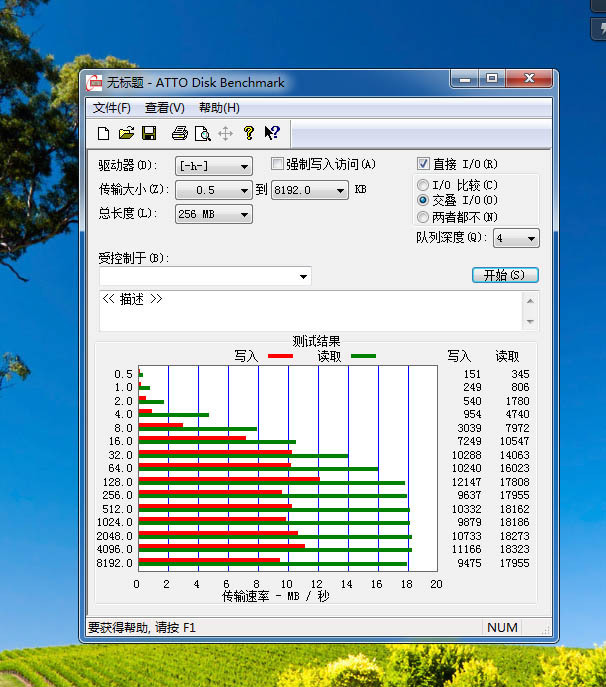Viewport: 606px width, 687px height.
Task: Click the 读取 results column header
Action: click(507, 356)
